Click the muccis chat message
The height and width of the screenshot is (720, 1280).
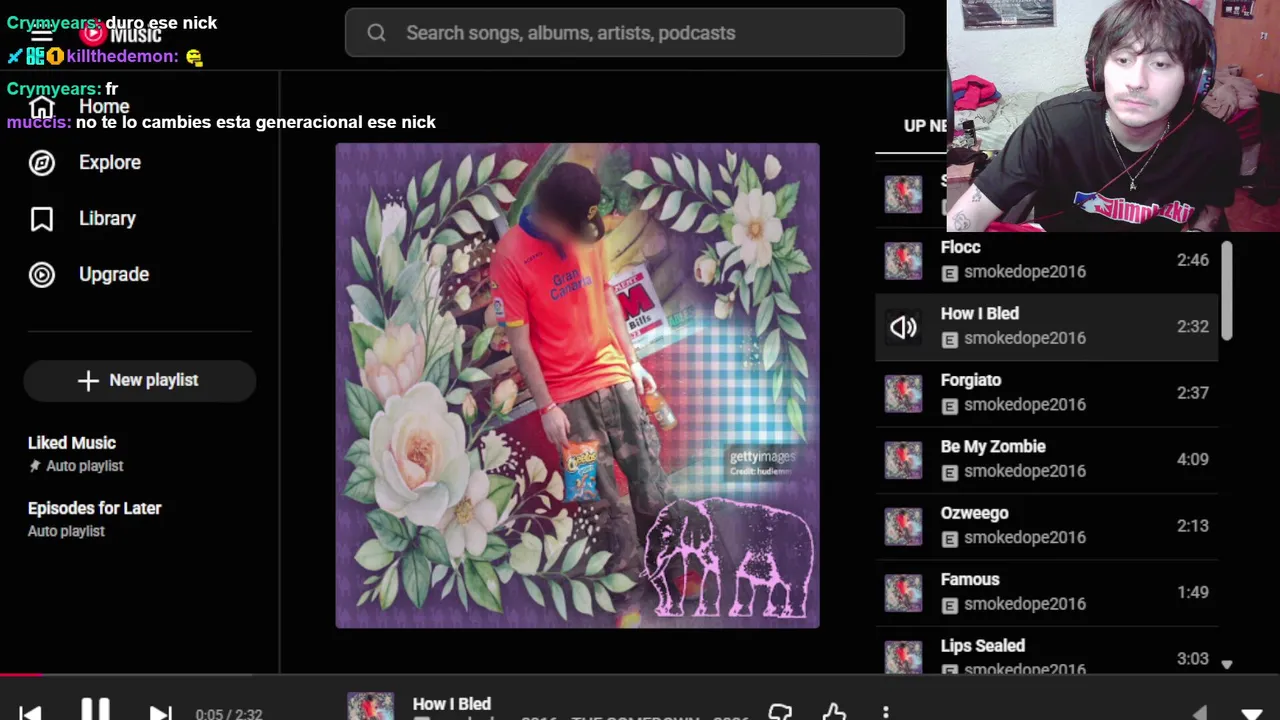(x=221, y=122)
